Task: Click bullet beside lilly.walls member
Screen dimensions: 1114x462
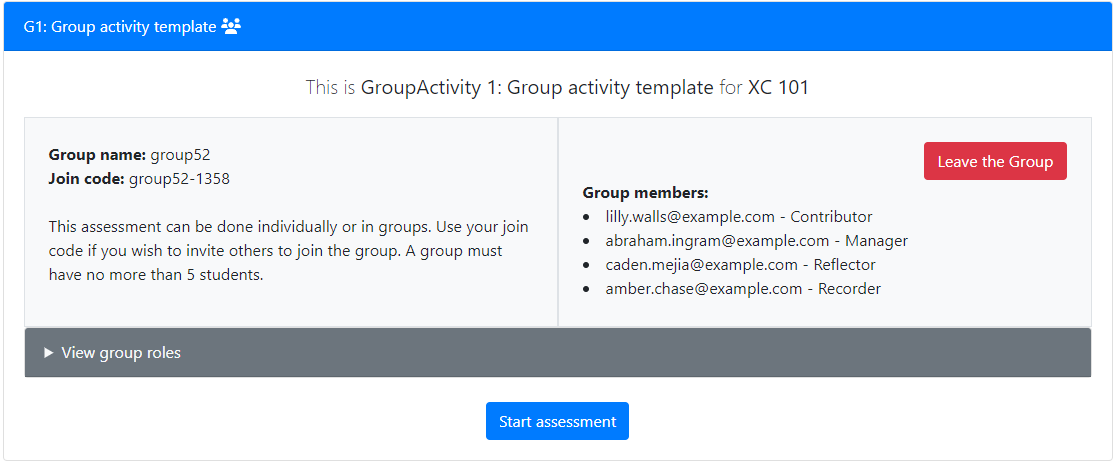Action: [x=586, y=217]
